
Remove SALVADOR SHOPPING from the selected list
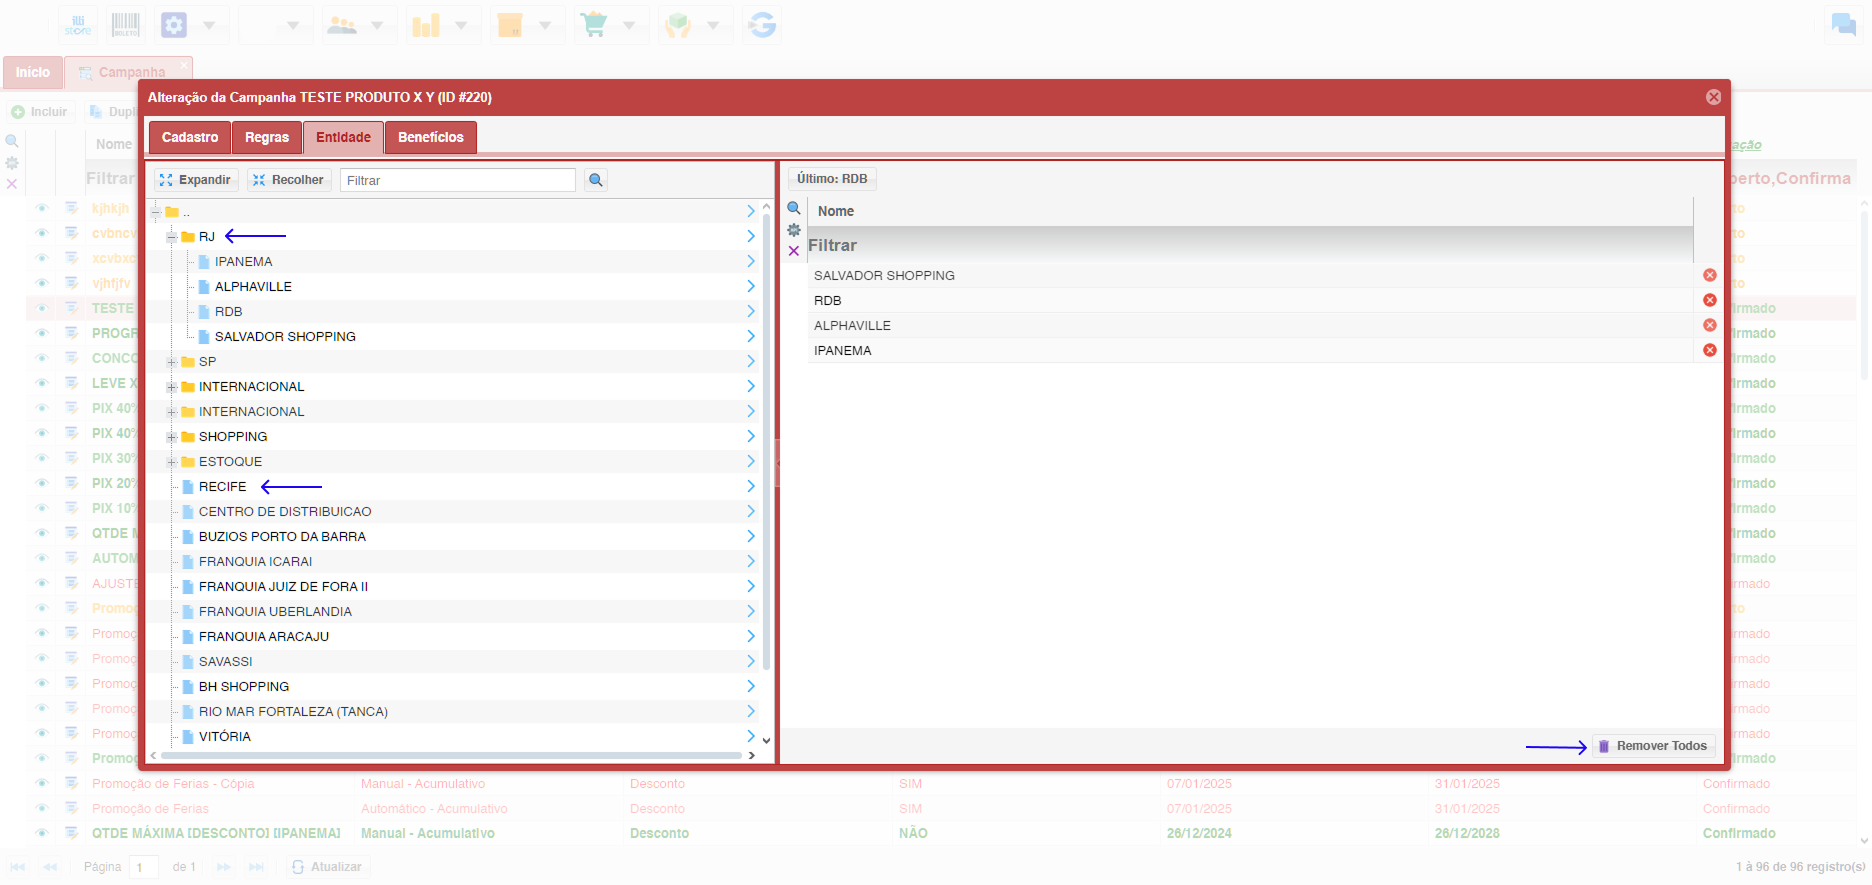click(1709, 275)
